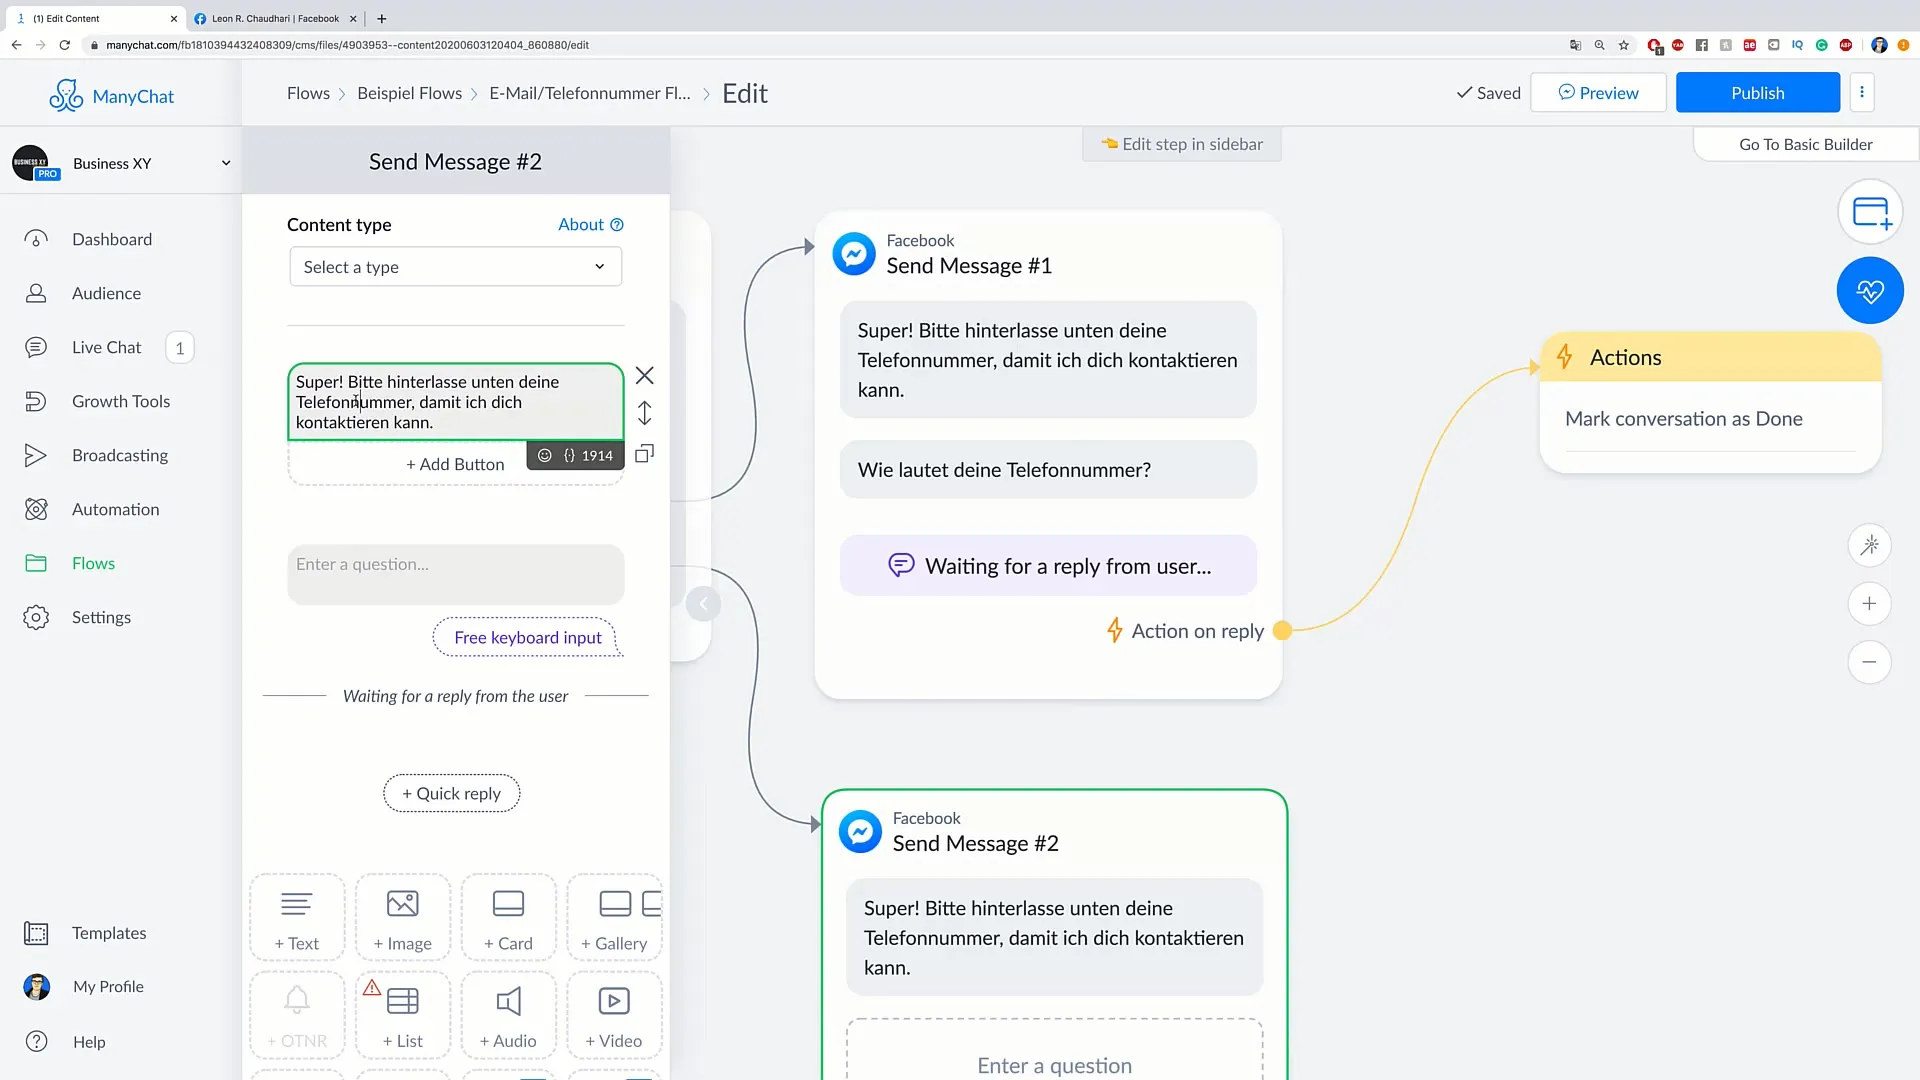Click the auto-arrange magic wand icon
Screen dimensions: 1920x1080
[x=1869, y=545]
